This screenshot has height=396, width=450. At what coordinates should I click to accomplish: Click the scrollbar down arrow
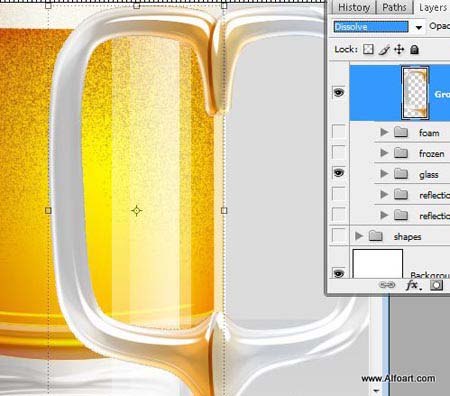pos(376,391)
